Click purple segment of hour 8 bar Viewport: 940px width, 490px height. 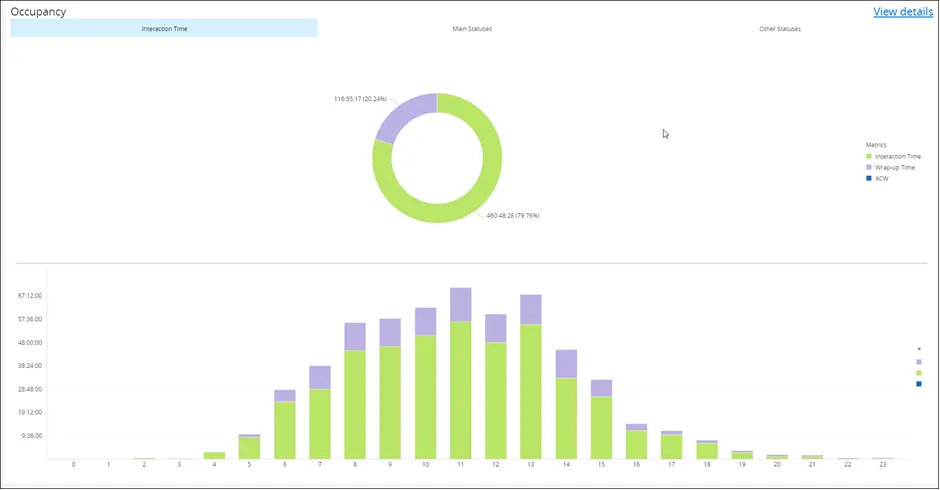[x=355, y=336]
